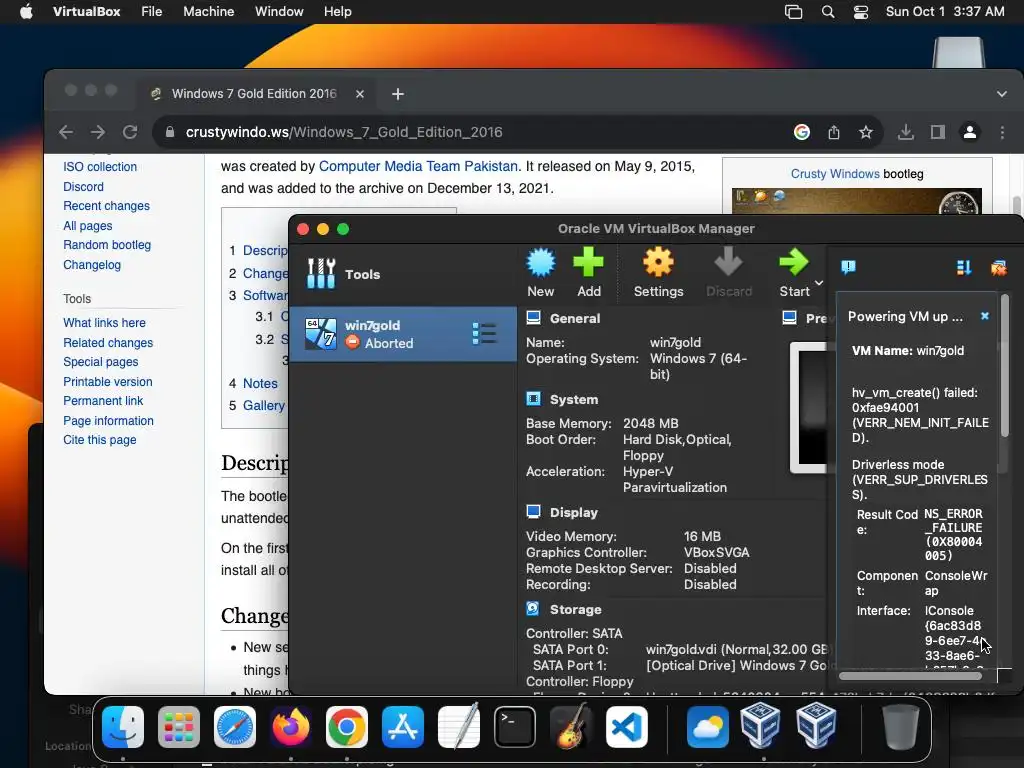The height and width of the screenshot is (768, 1024).
Task: Click Printable version link
Action: point(108,381)
